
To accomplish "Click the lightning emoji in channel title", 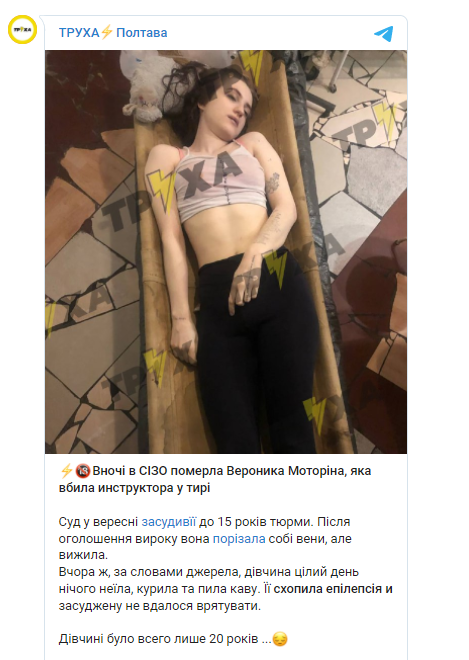I will coord(107,32).
